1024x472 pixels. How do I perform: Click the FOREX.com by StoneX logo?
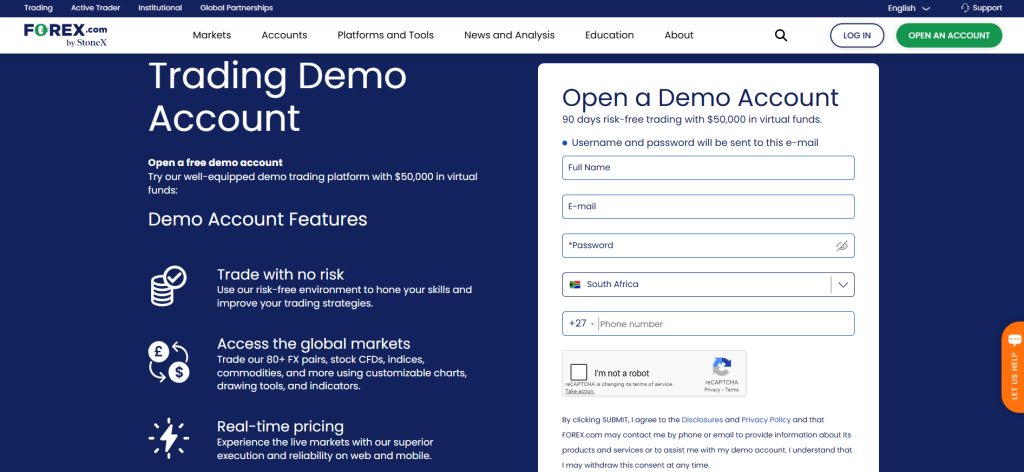point(65,35)
